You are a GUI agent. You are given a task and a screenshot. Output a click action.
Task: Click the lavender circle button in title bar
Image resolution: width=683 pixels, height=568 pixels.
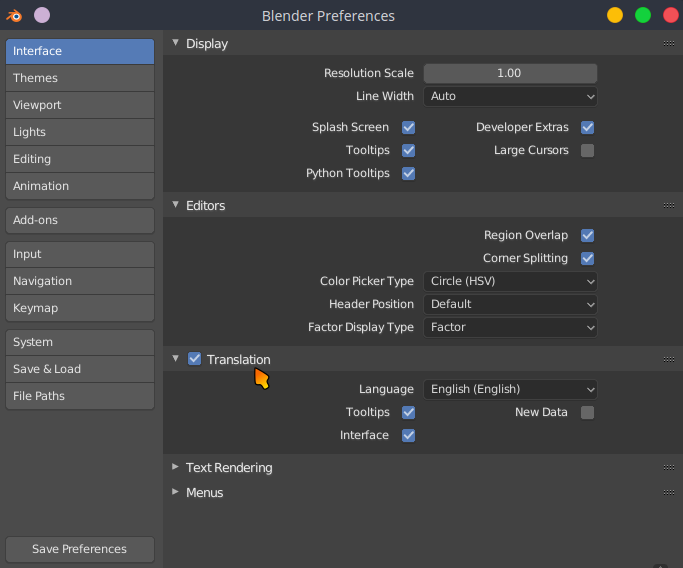click(x=42, y=15)
